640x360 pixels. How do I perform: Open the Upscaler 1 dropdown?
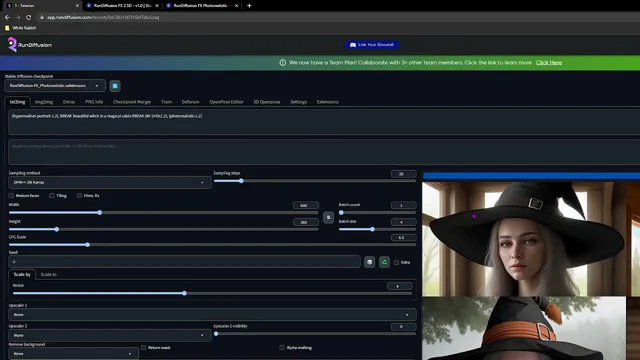tap(212, 315)
